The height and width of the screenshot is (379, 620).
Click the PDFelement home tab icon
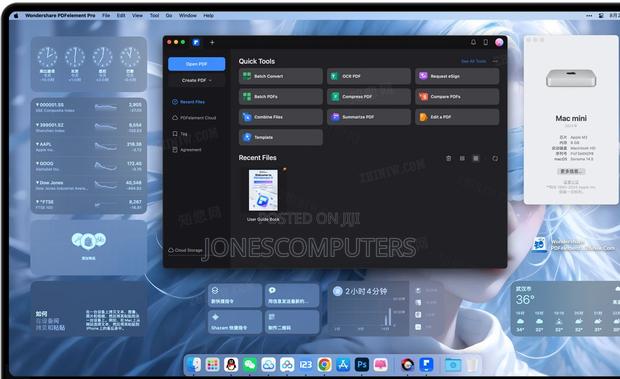point(196,42)
